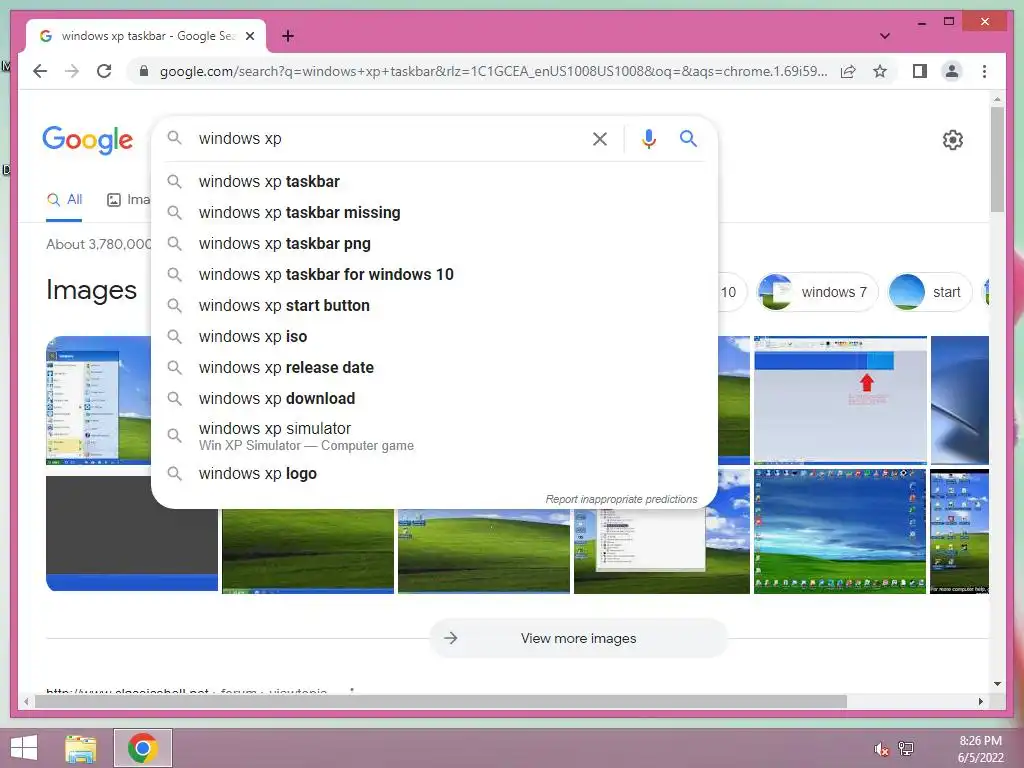Click 'Report inappropriate predictions' link

coord(621,499)
